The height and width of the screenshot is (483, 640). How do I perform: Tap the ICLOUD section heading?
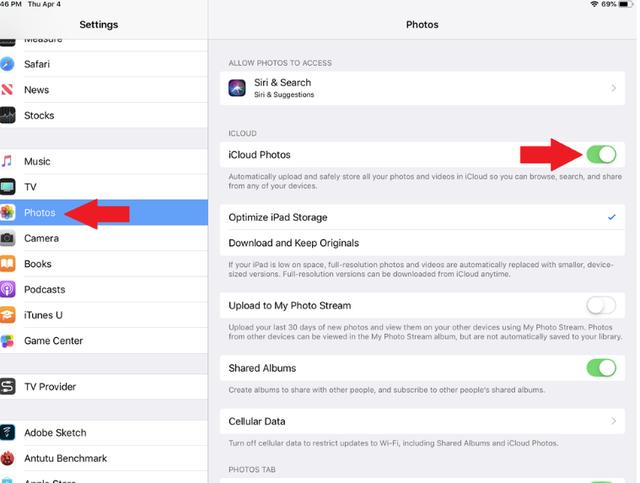pos(242,133)
